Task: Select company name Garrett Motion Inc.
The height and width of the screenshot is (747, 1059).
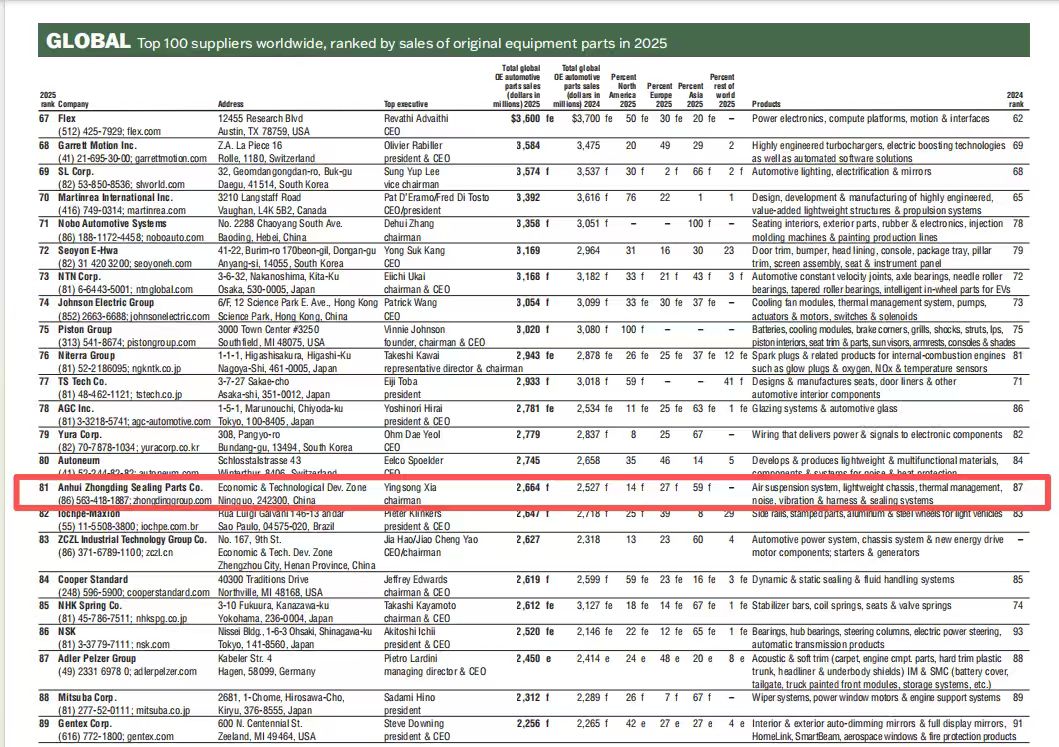Action: point(97,145)
